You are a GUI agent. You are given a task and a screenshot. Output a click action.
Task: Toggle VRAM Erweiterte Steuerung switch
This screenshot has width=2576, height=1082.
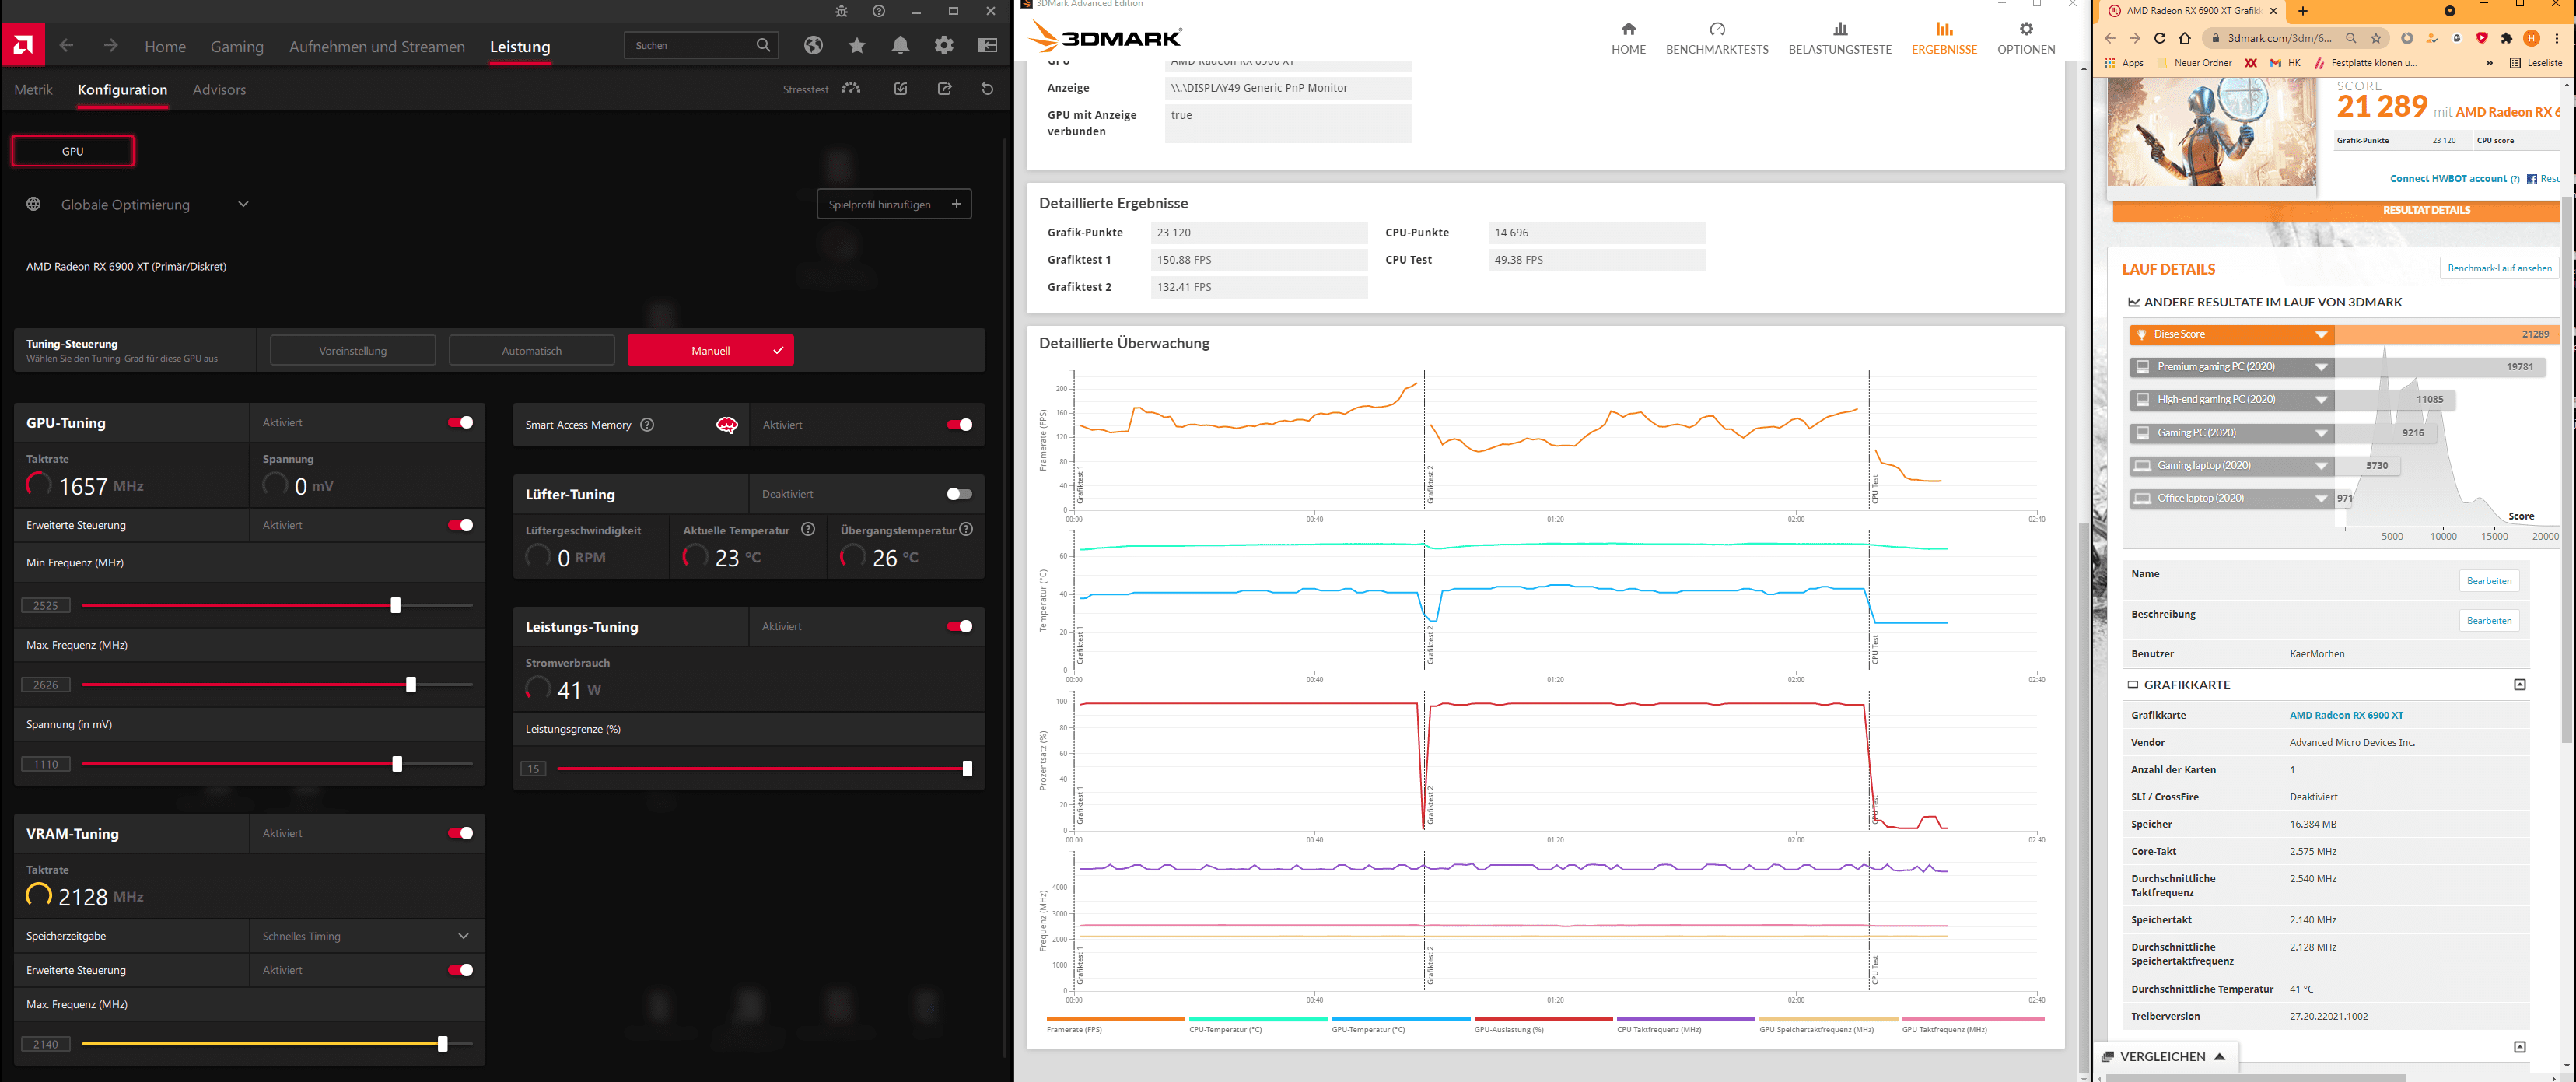[460, 970]
